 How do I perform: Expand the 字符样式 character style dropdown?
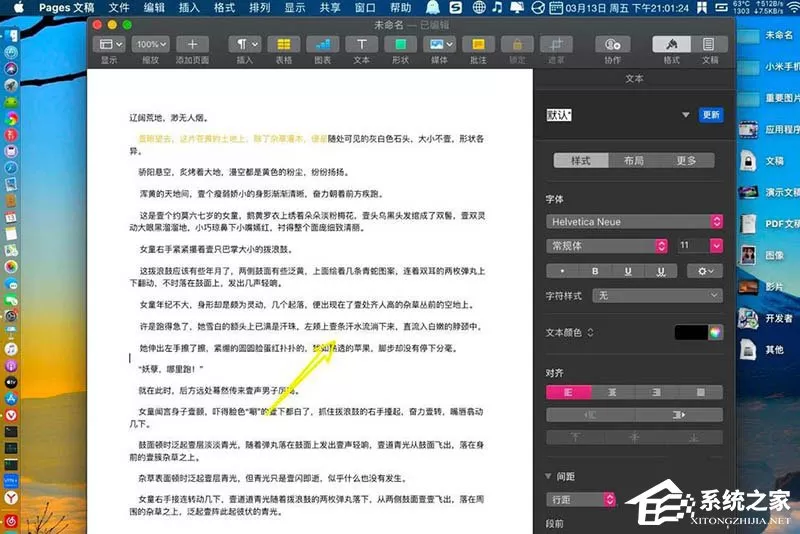[x=657, y=296]
